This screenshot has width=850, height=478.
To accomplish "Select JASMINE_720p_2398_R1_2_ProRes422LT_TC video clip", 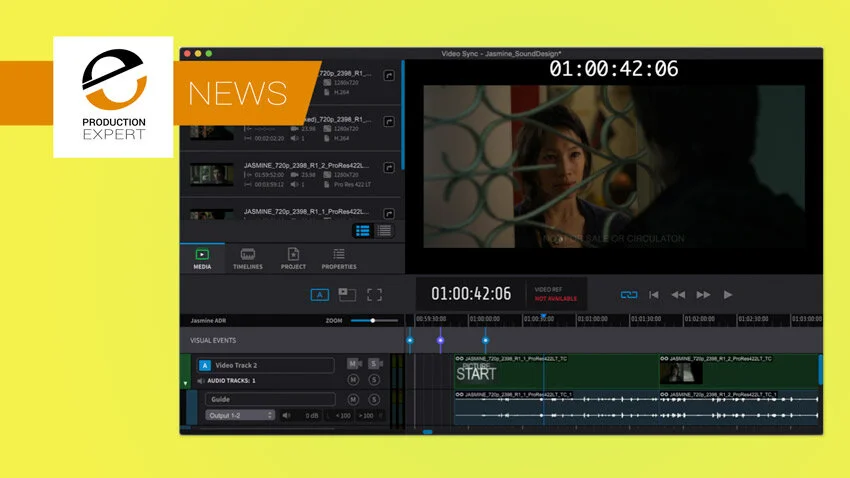I will [x=738, y=371].
